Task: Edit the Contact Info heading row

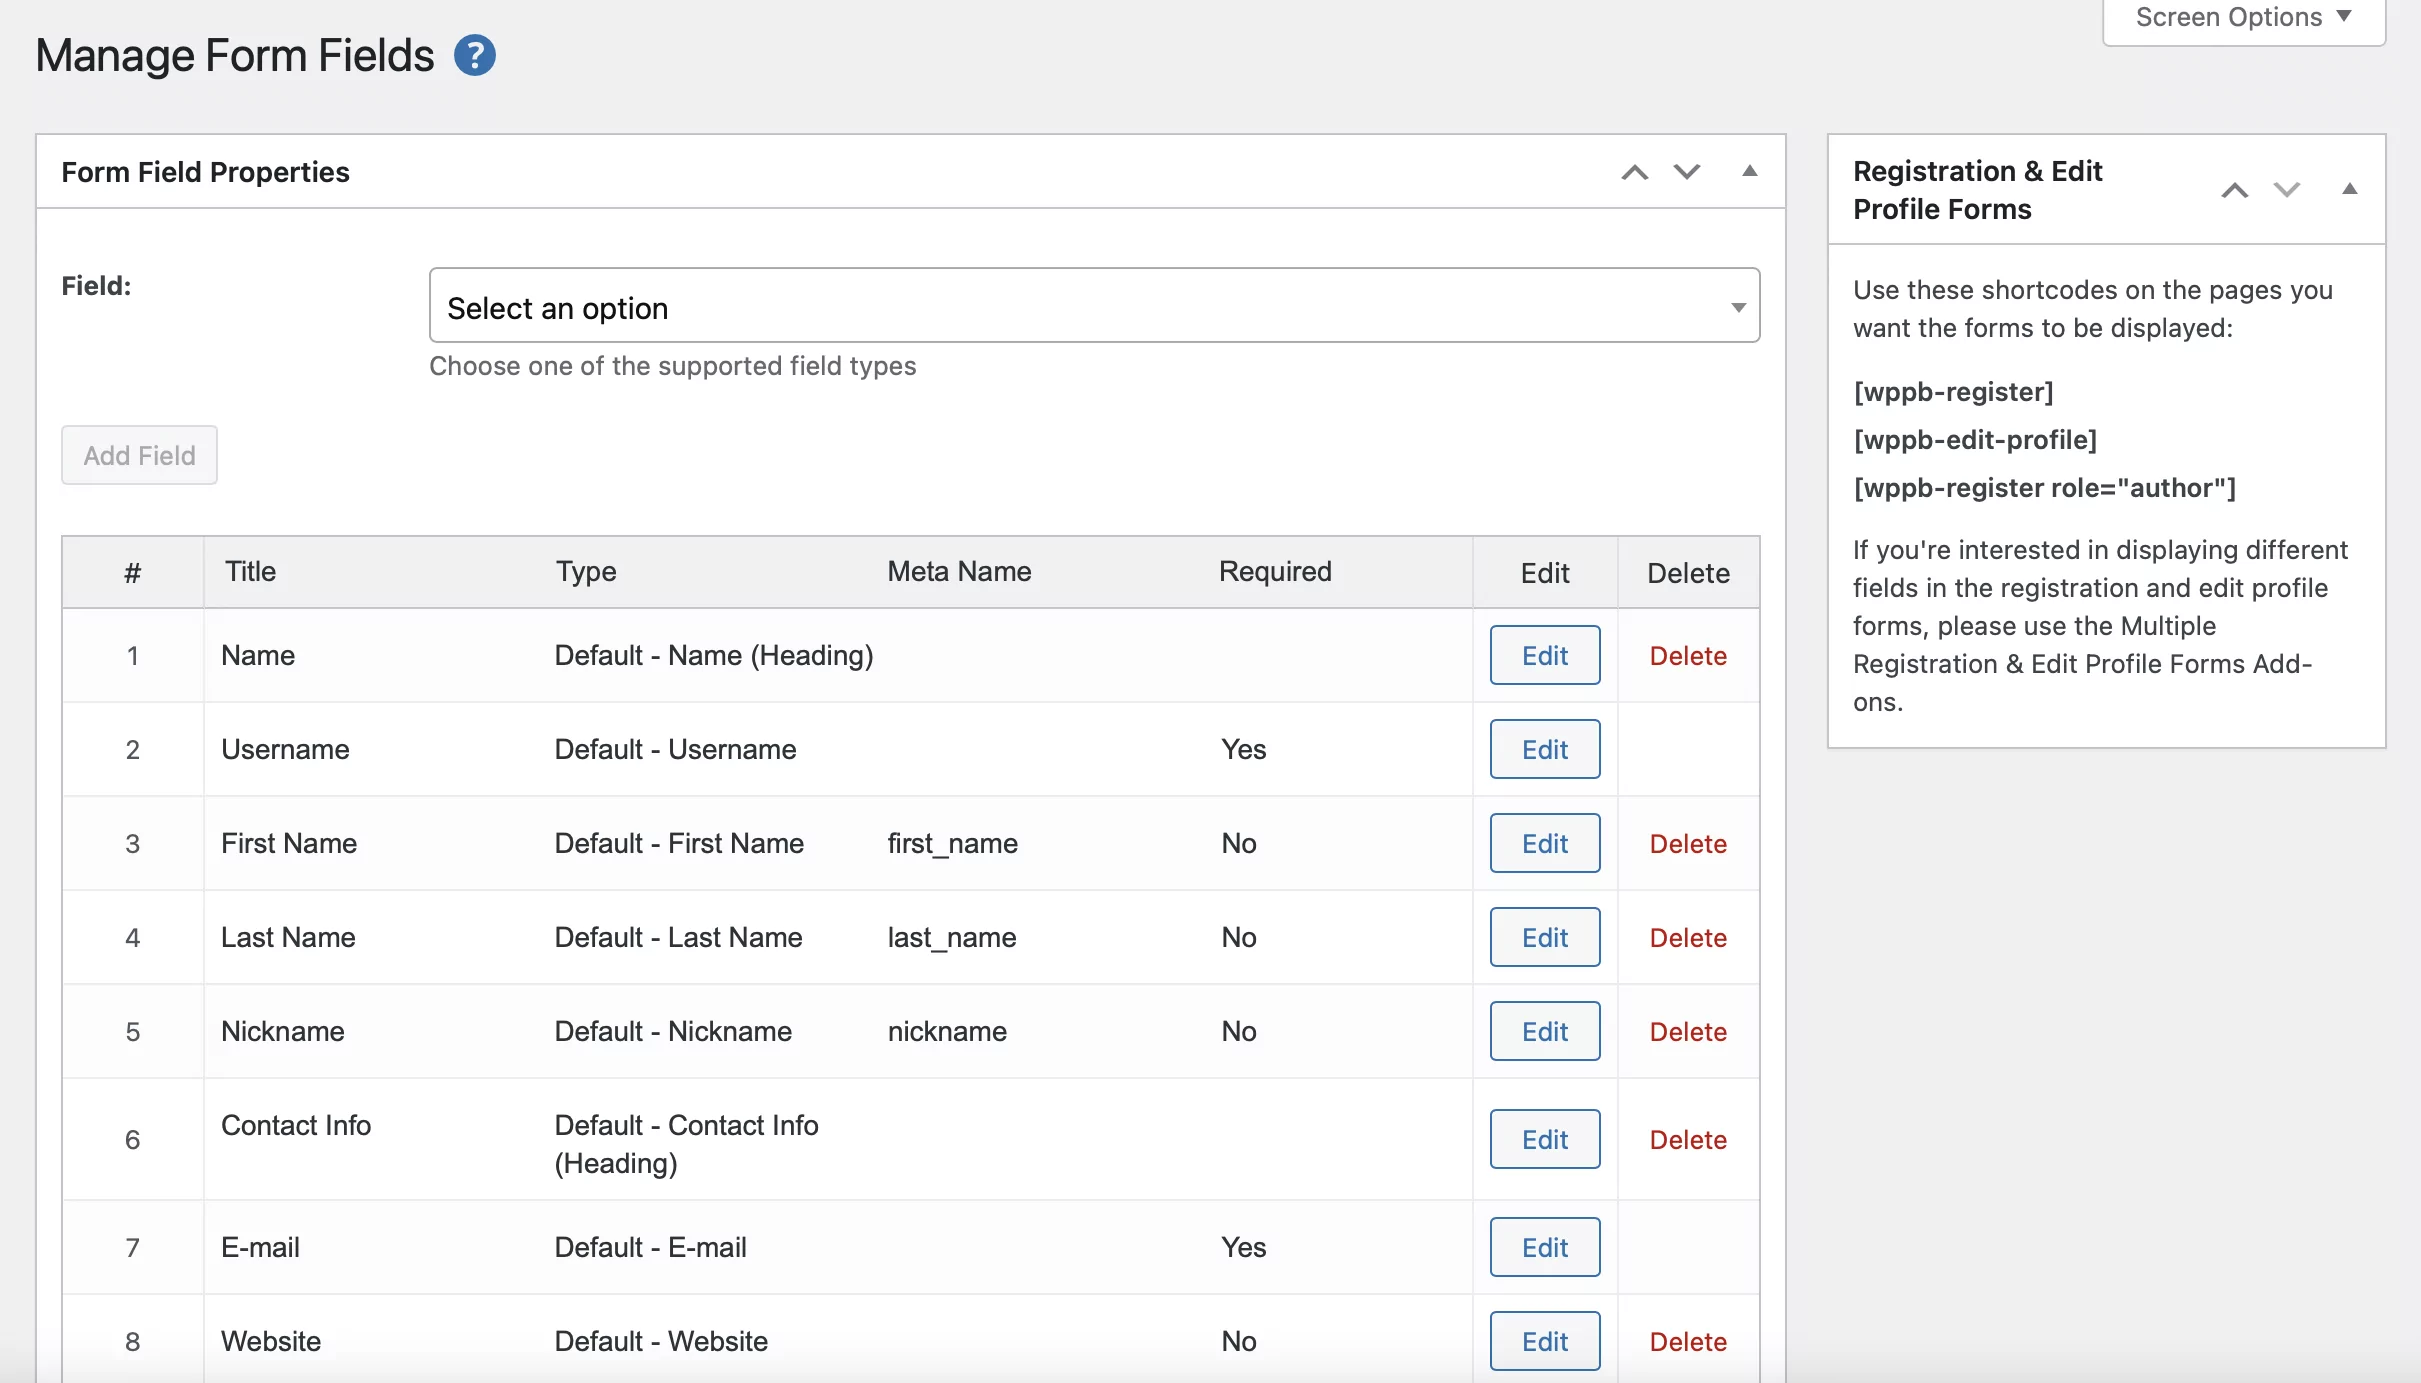Action: coord(1544,1140)
